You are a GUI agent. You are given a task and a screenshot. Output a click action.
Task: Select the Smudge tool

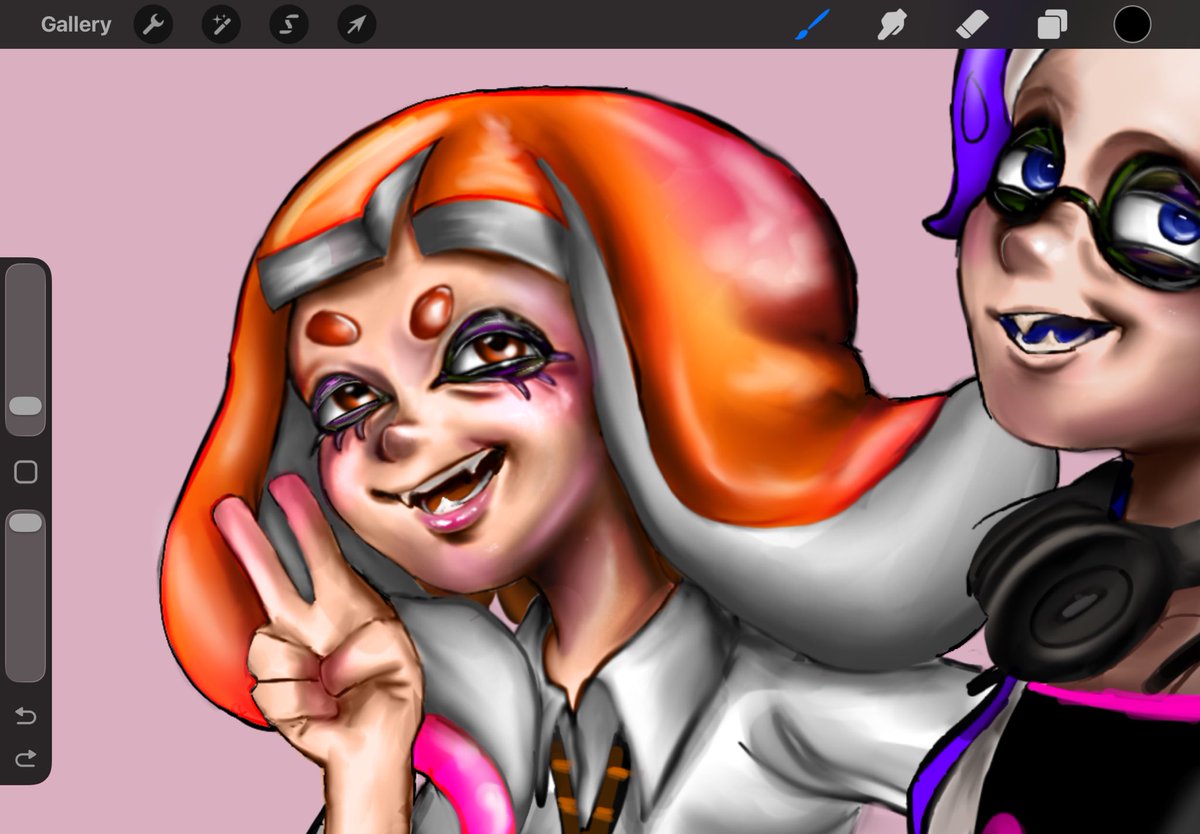tap(891, 25)
